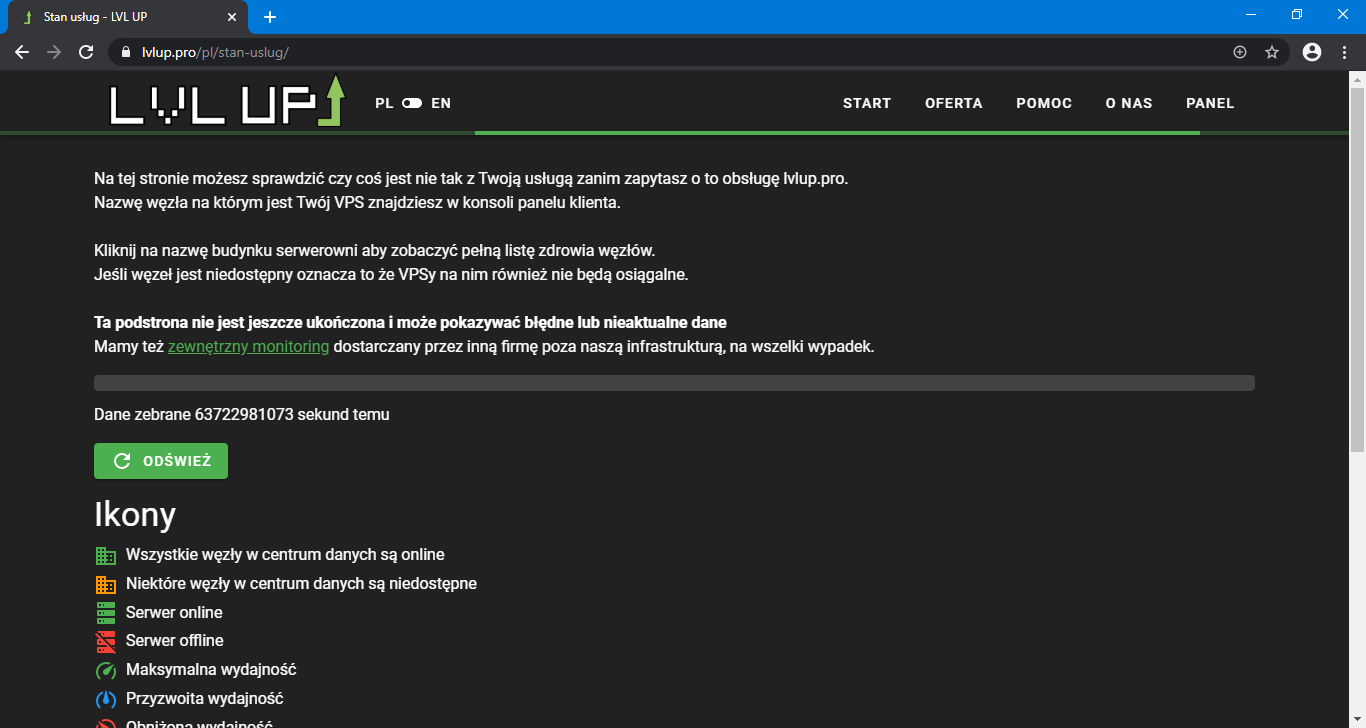The height and width of the screenshot is (728, 1366).
Task: Reload the page with browser refresh icon
Action: [86, 52]
